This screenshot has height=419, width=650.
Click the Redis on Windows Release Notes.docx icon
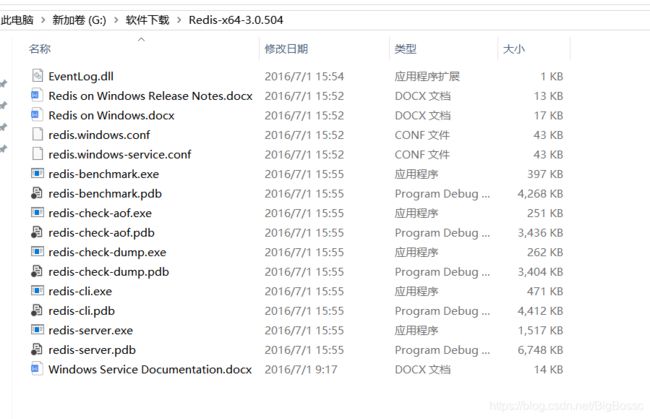[x=37, y=95]
